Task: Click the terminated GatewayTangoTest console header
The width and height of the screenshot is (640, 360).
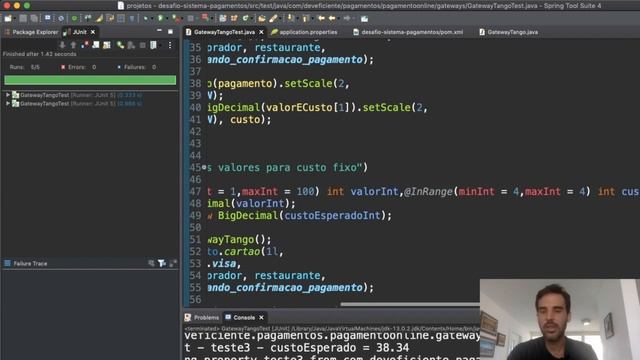Action: 332,329
